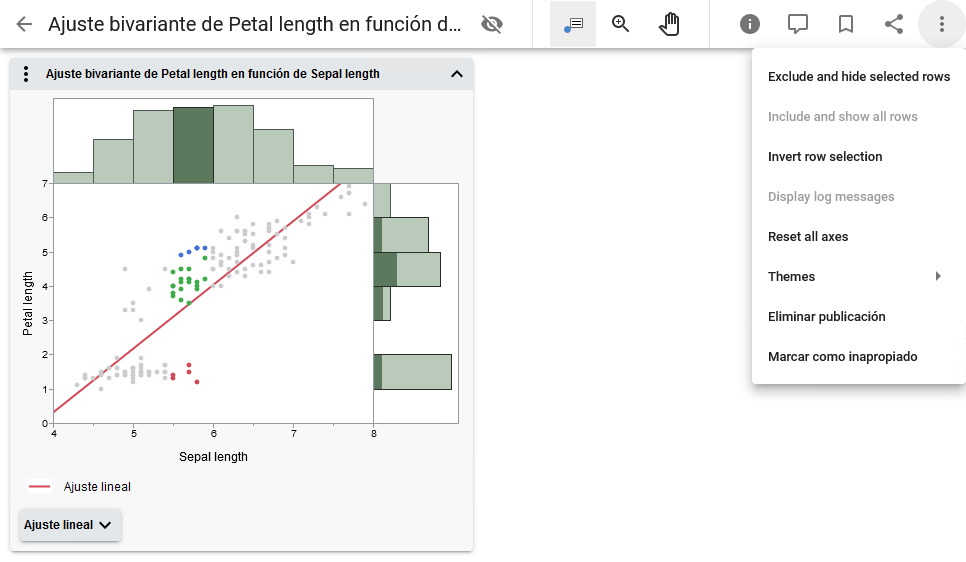966x562 pixels.
Task: Open the Themes submenu
Action: [855, 277]
